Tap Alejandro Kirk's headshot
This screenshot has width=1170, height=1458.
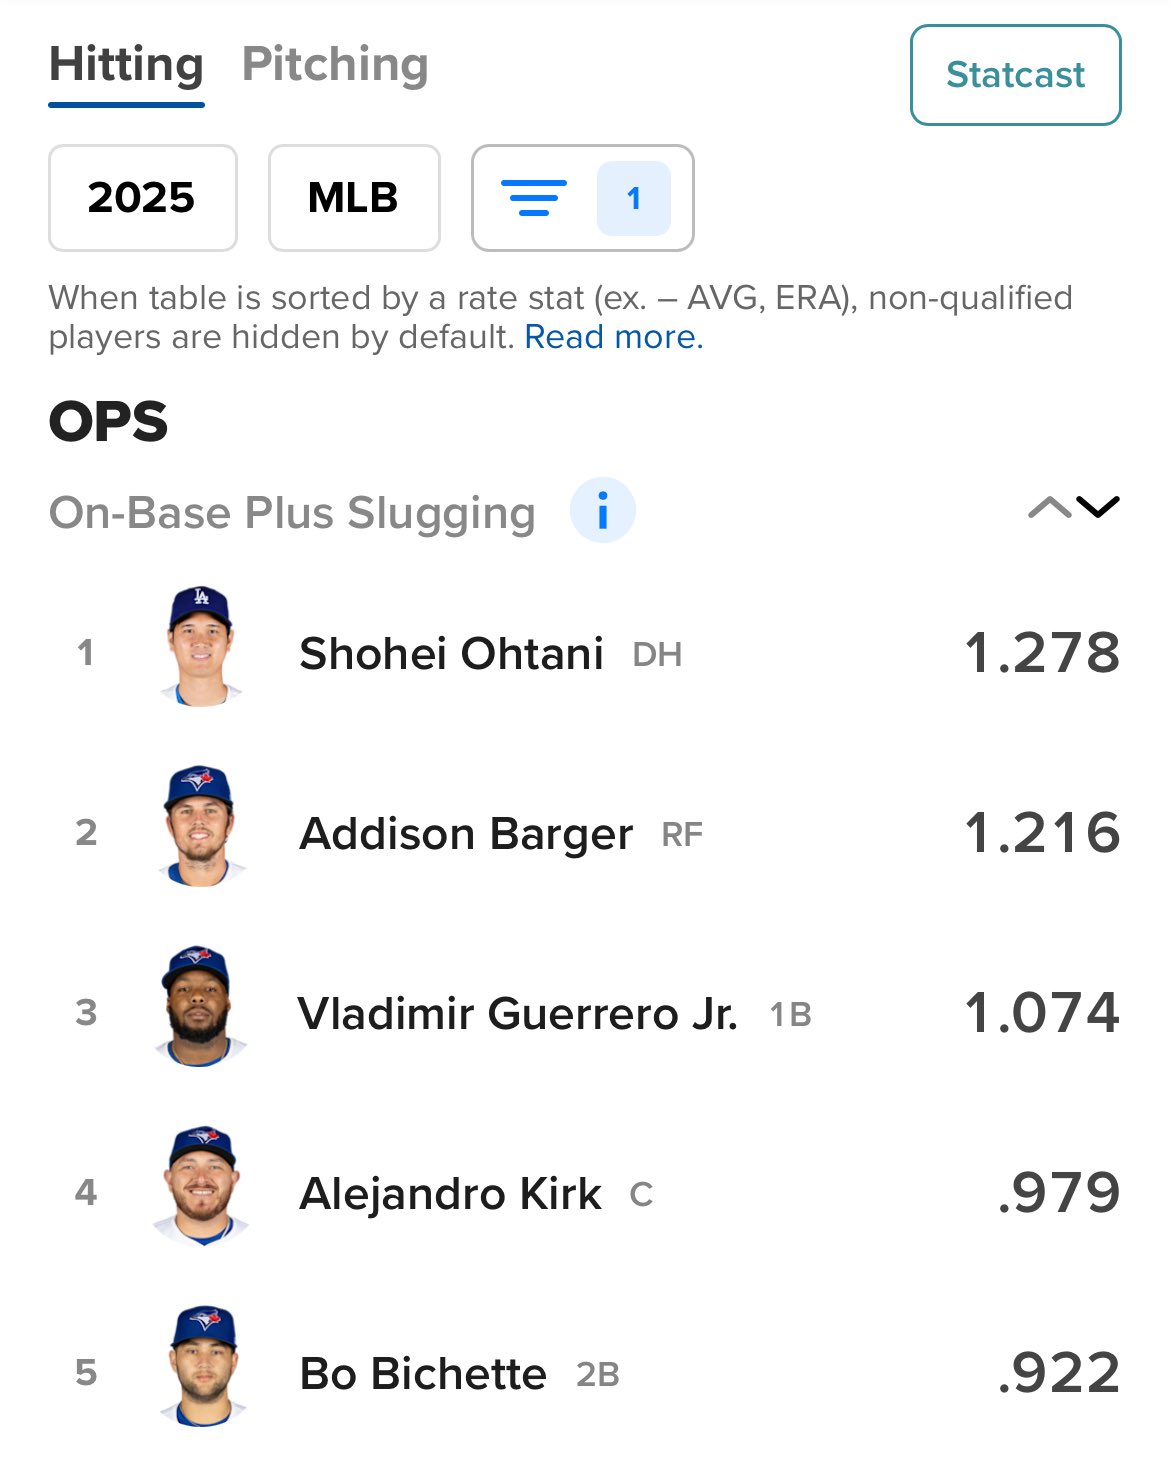pyautogui.click(x=200, y=1187)
